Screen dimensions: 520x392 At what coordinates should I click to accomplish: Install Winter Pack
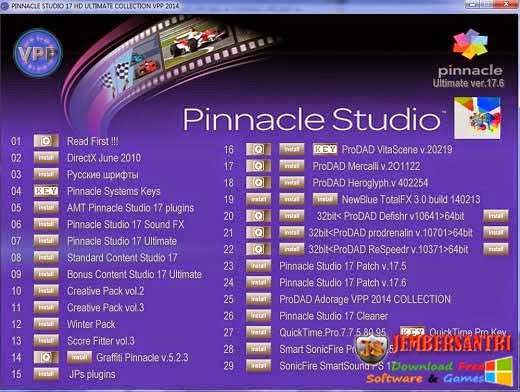46,324
